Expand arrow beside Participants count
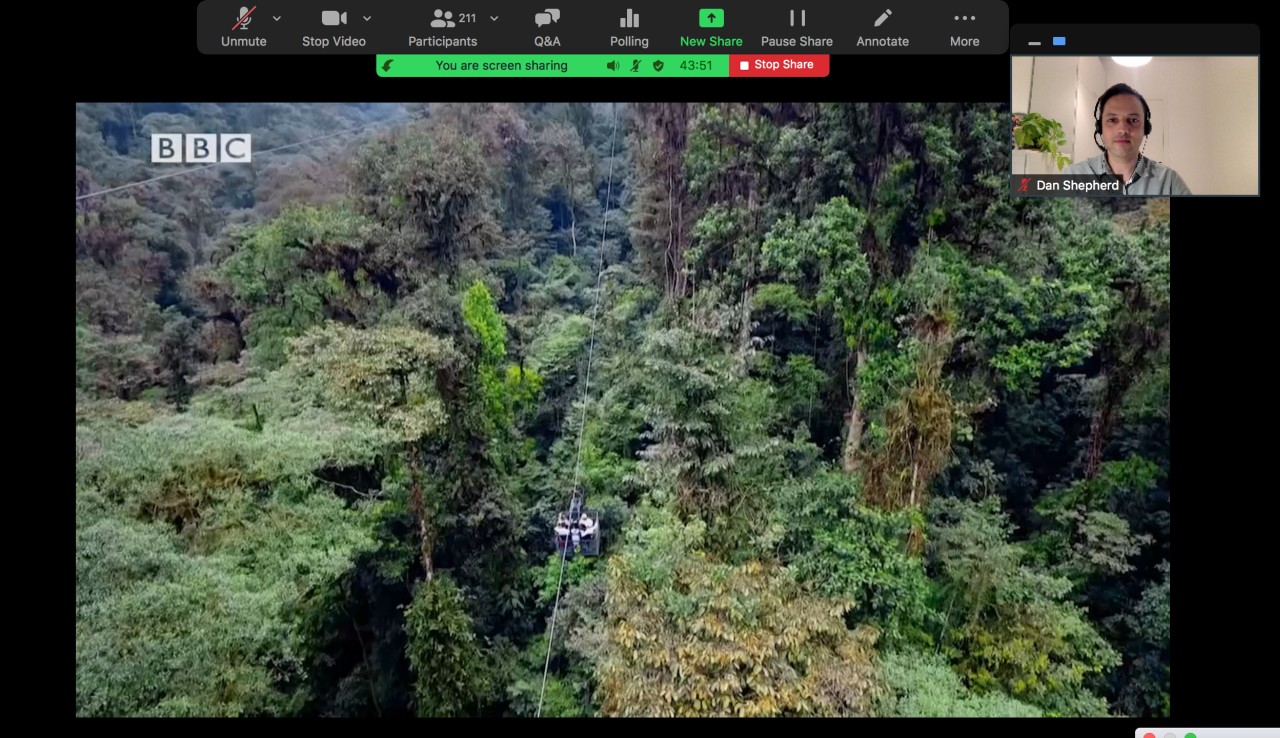The width and height of the screenshot is (1280, 738). (x=494, y=18)
